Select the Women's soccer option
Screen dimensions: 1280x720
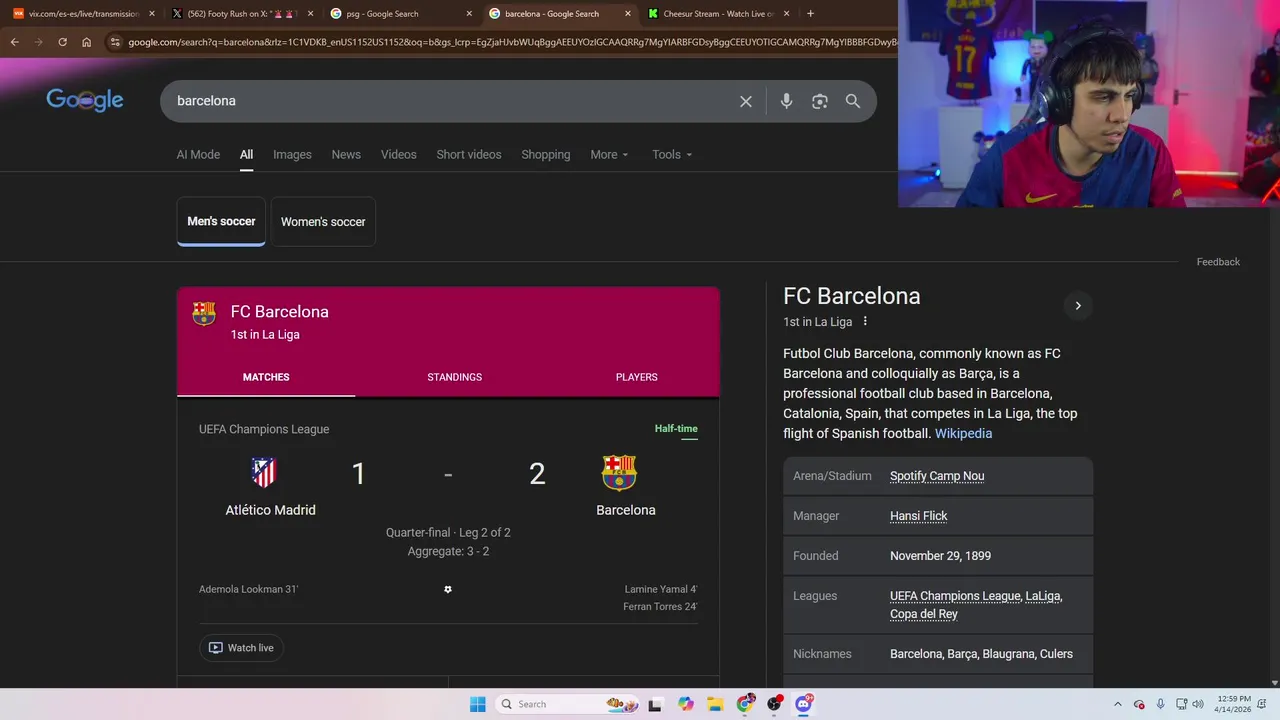pos(323,222)
